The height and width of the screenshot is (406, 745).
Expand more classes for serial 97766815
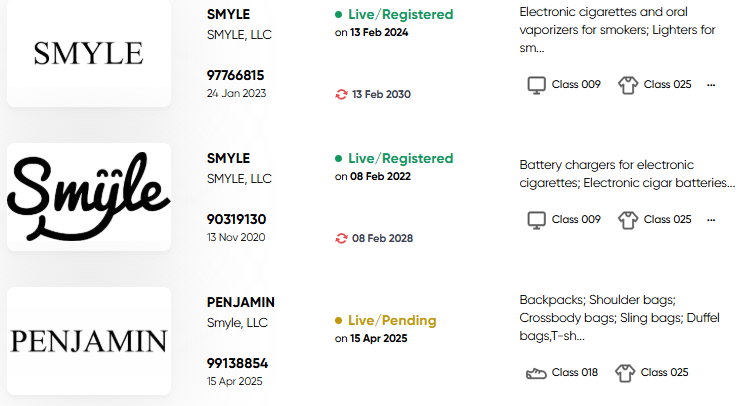[711, 85]
